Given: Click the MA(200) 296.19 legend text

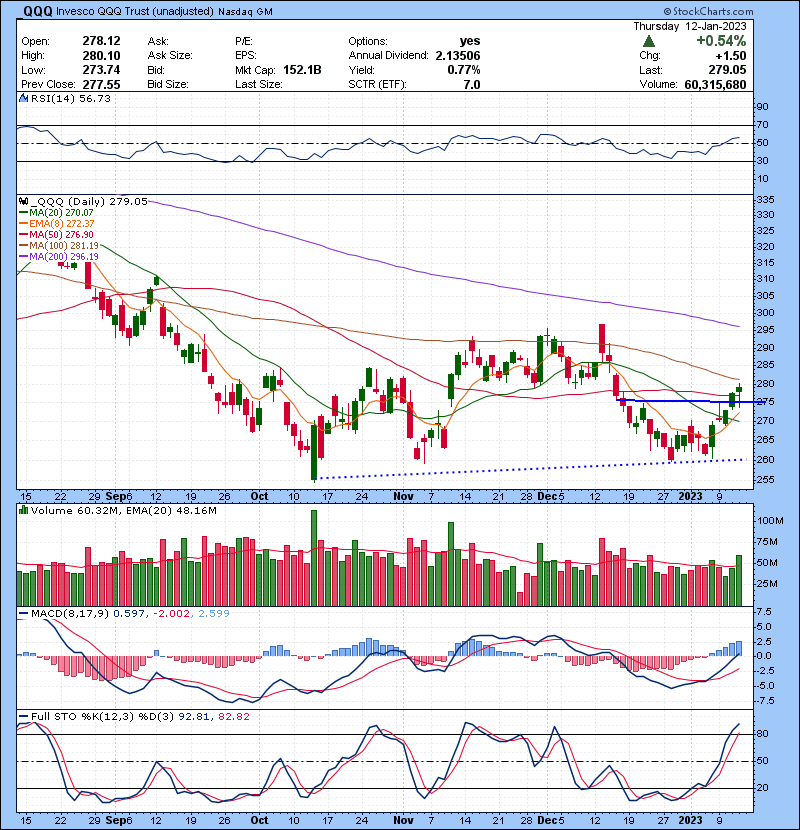Looking at the screenshot, I should 64,257.
